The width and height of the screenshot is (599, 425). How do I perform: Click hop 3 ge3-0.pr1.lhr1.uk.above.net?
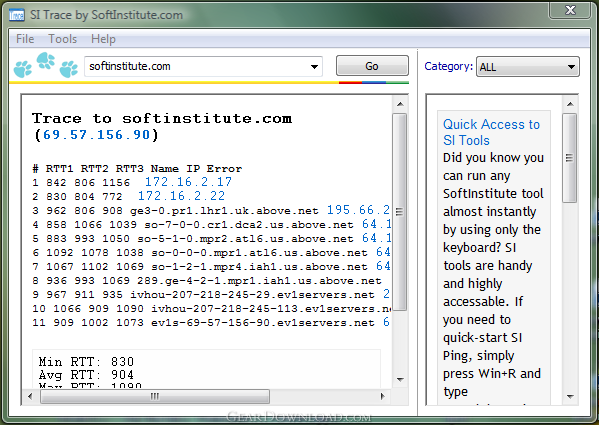(224, 211)
